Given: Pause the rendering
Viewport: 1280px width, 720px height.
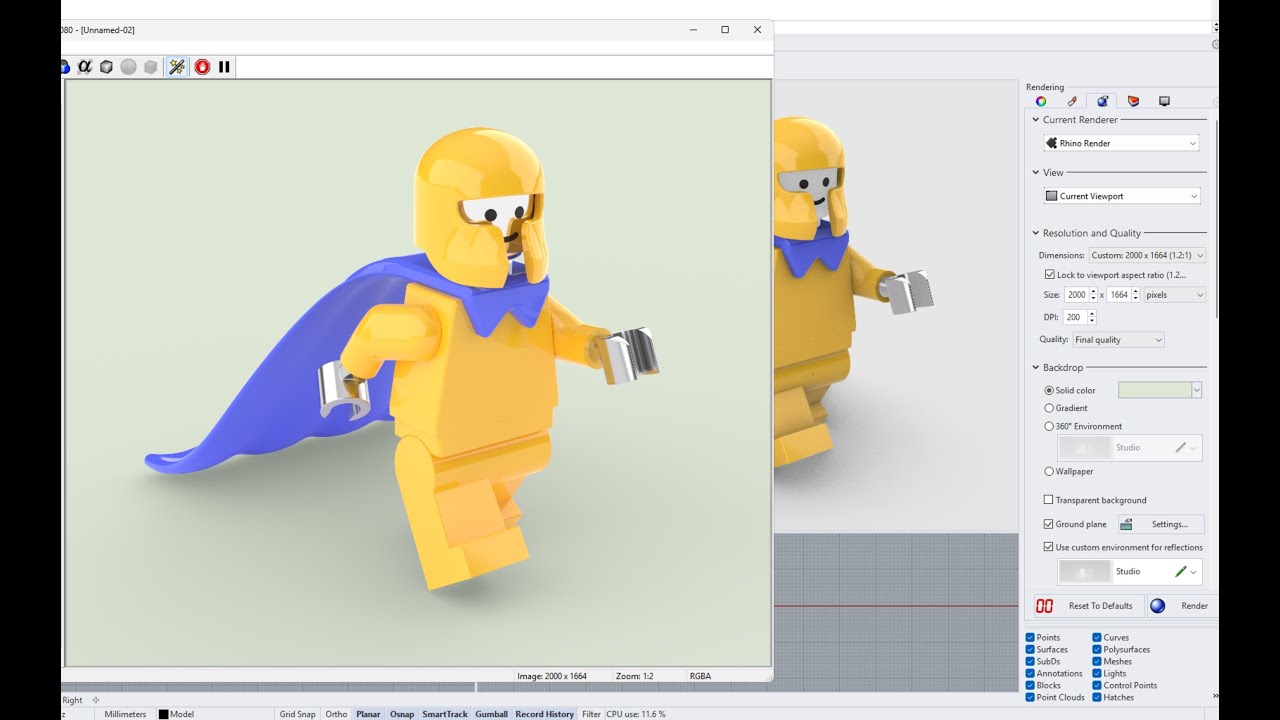Looking at the screenshot, I should pyautogui.click(x=224, y=67).
